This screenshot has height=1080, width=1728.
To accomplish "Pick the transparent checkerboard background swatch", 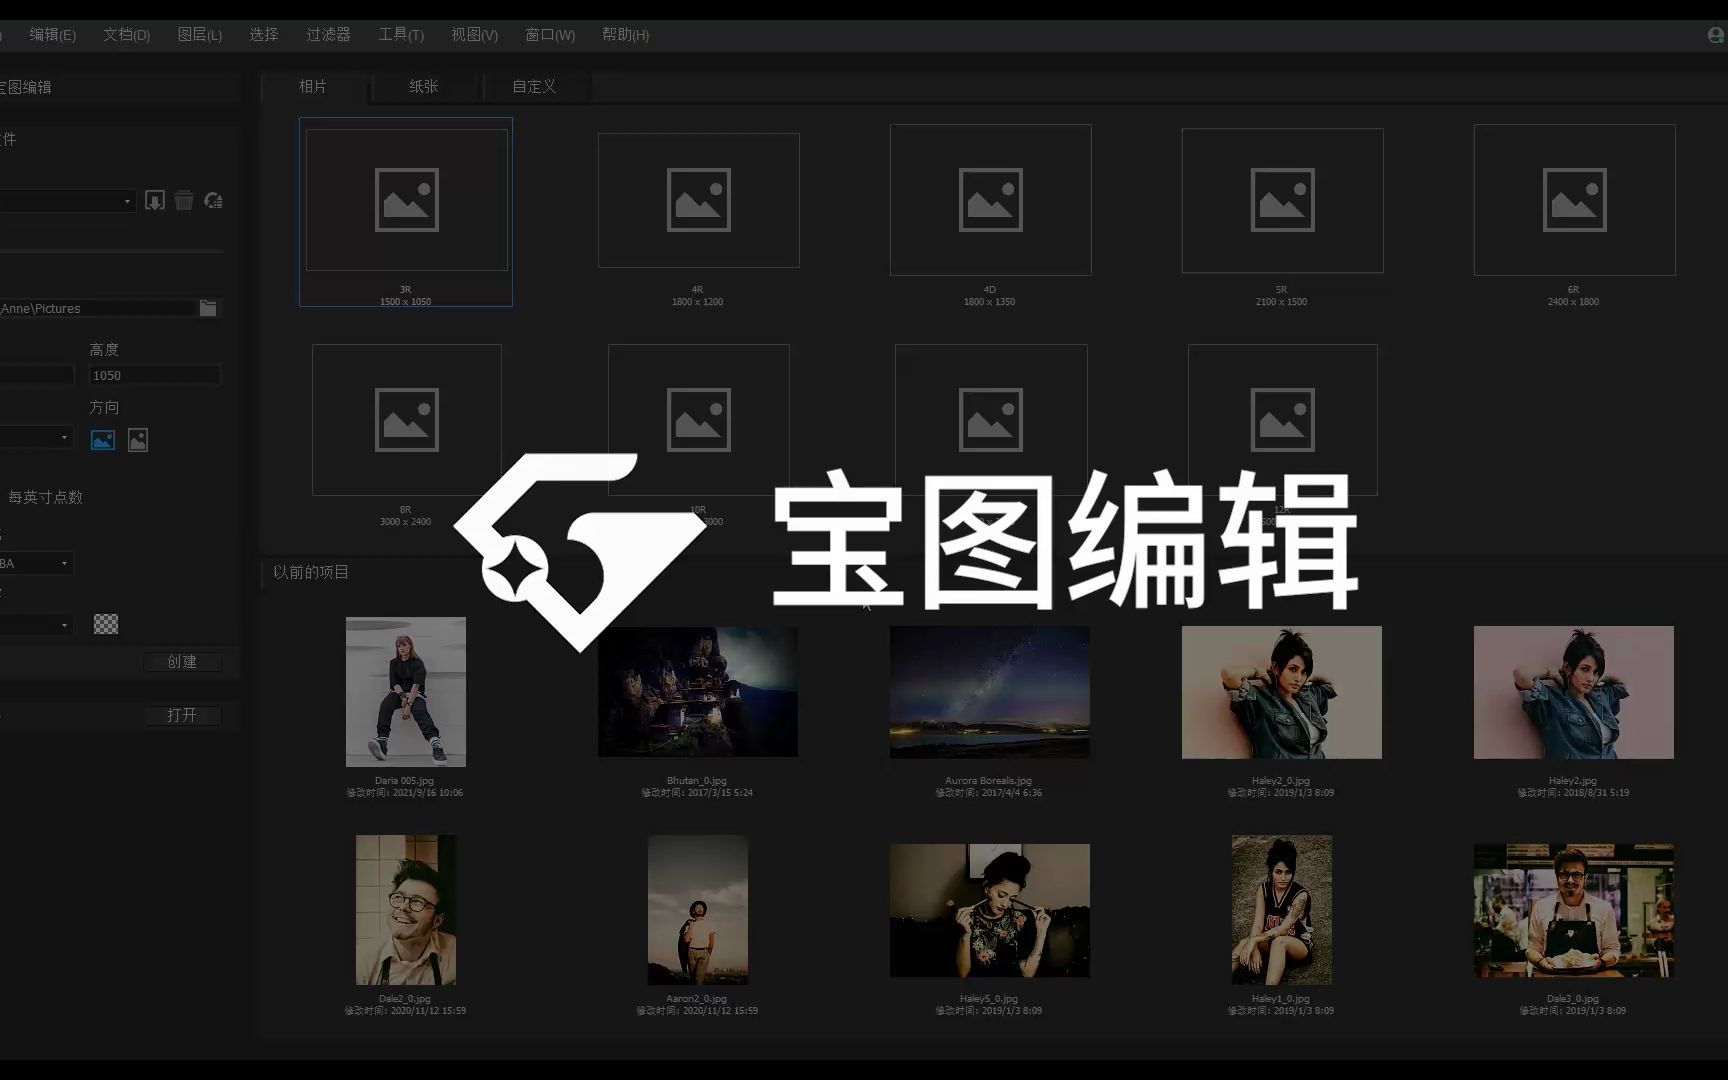I will pyautogui.click(x=106, y=624).
